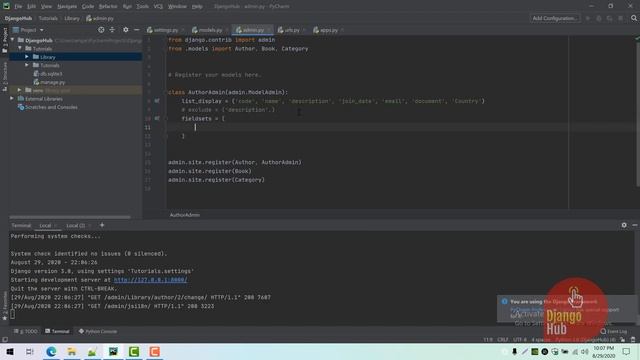Select manage.py in the project tree

tap(53, 82)
